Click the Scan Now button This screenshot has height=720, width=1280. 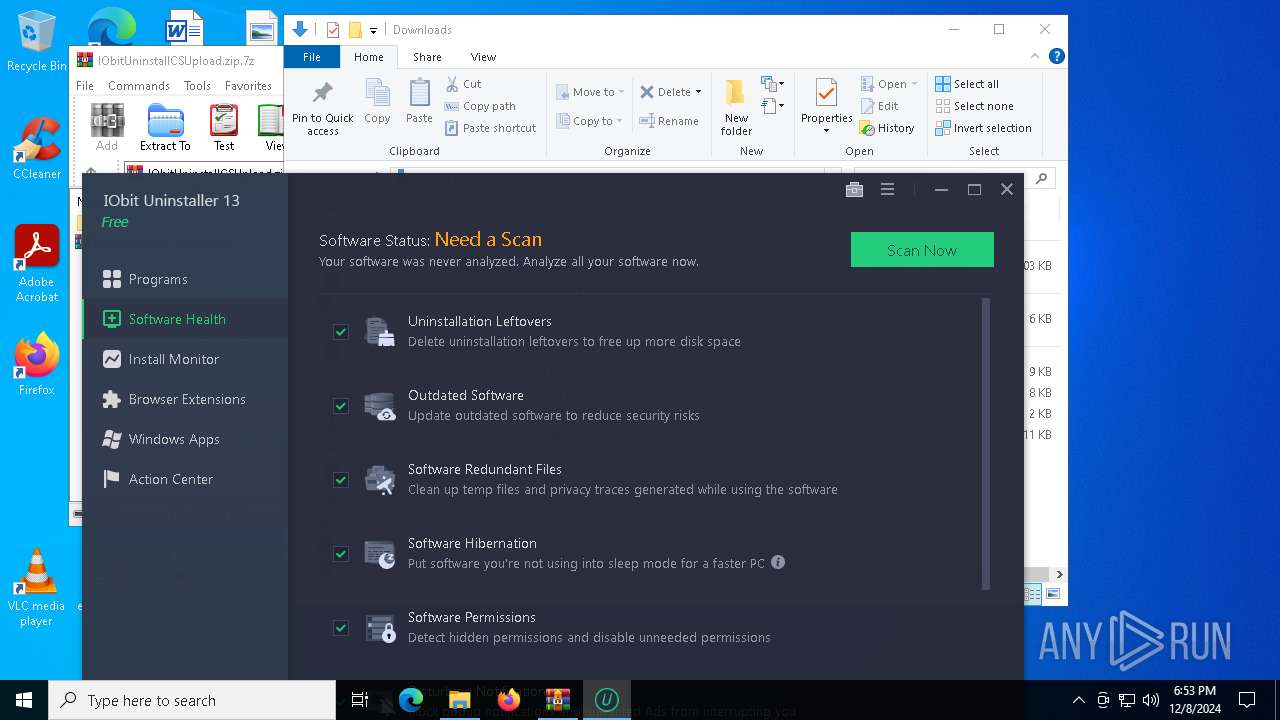click(922, 250)
